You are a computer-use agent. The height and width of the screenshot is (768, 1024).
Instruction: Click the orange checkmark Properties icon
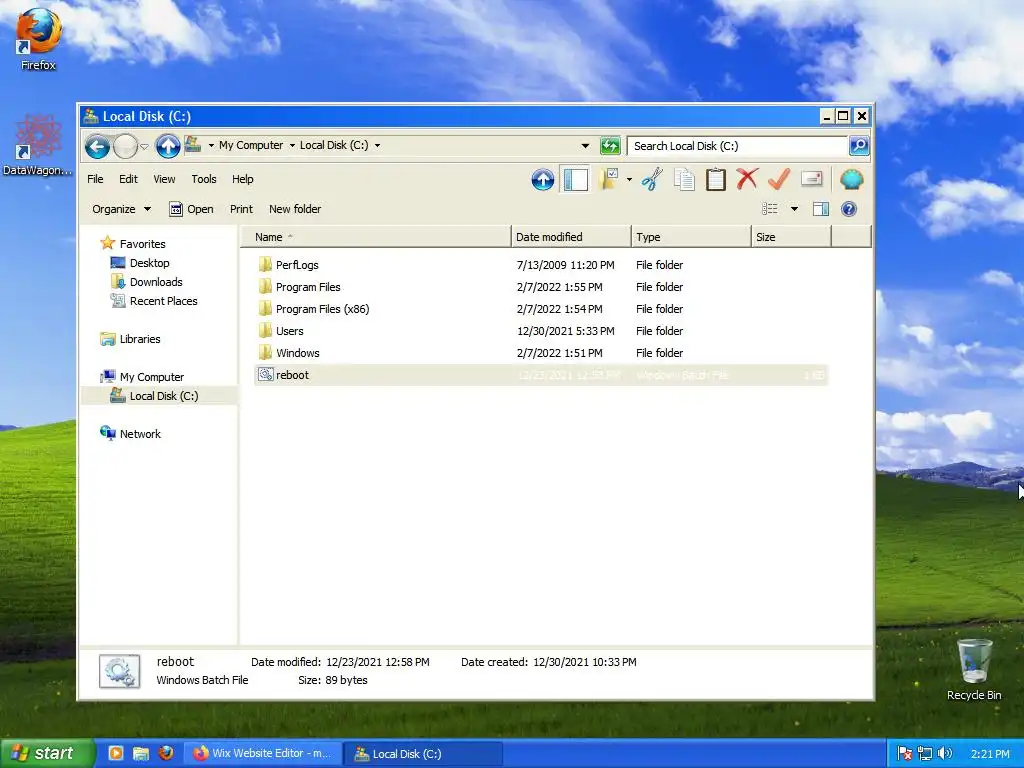pyautogui.click(x=779, y=179)
